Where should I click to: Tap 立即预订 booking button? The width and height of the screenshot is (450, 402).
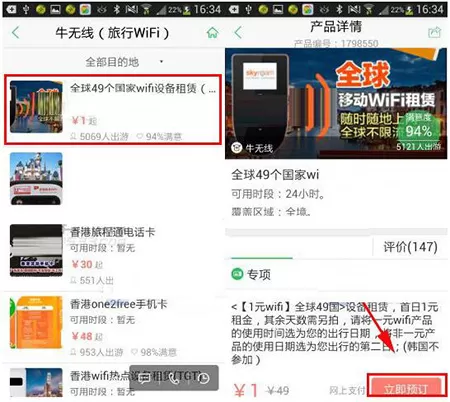407,386
